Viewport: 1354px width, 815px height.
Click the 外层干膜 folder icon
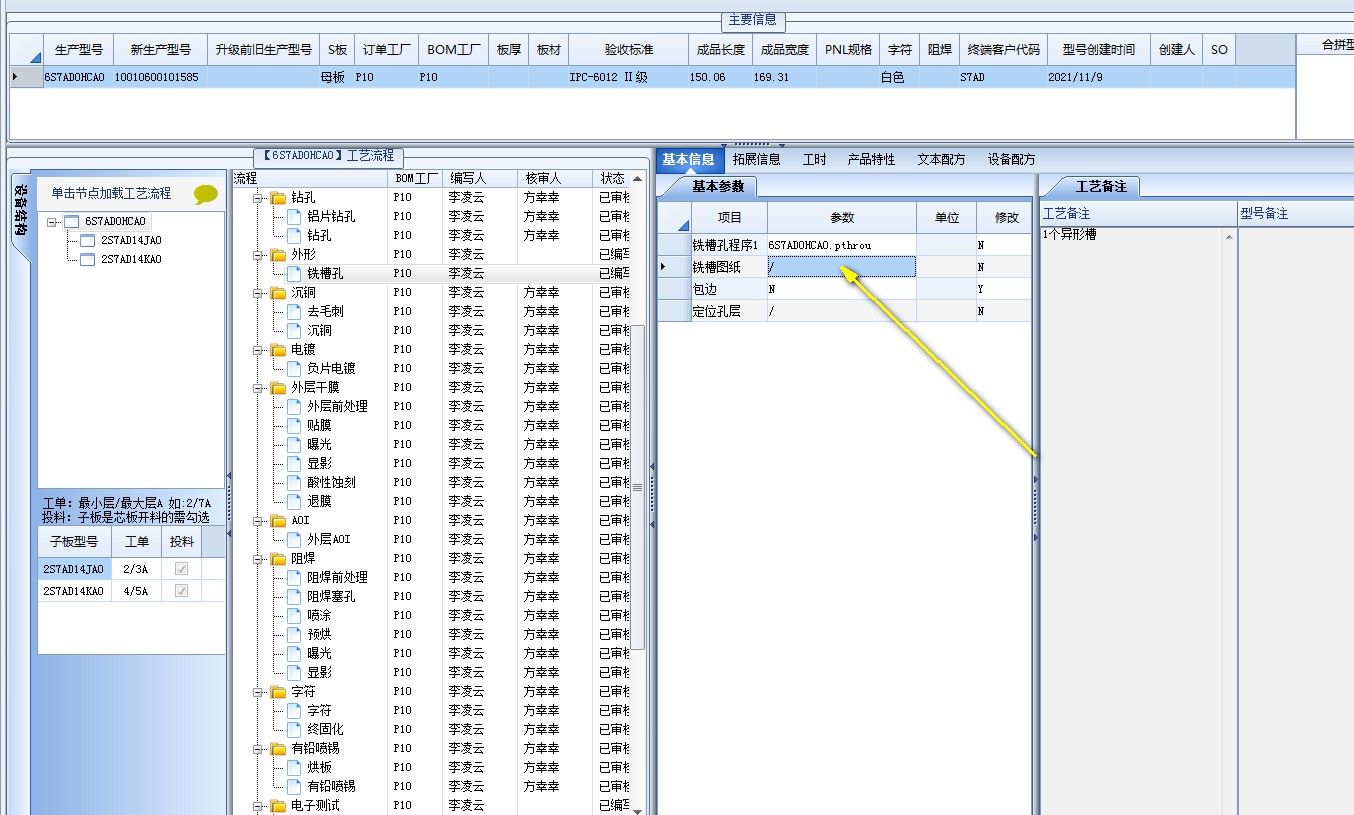[278, 388]
